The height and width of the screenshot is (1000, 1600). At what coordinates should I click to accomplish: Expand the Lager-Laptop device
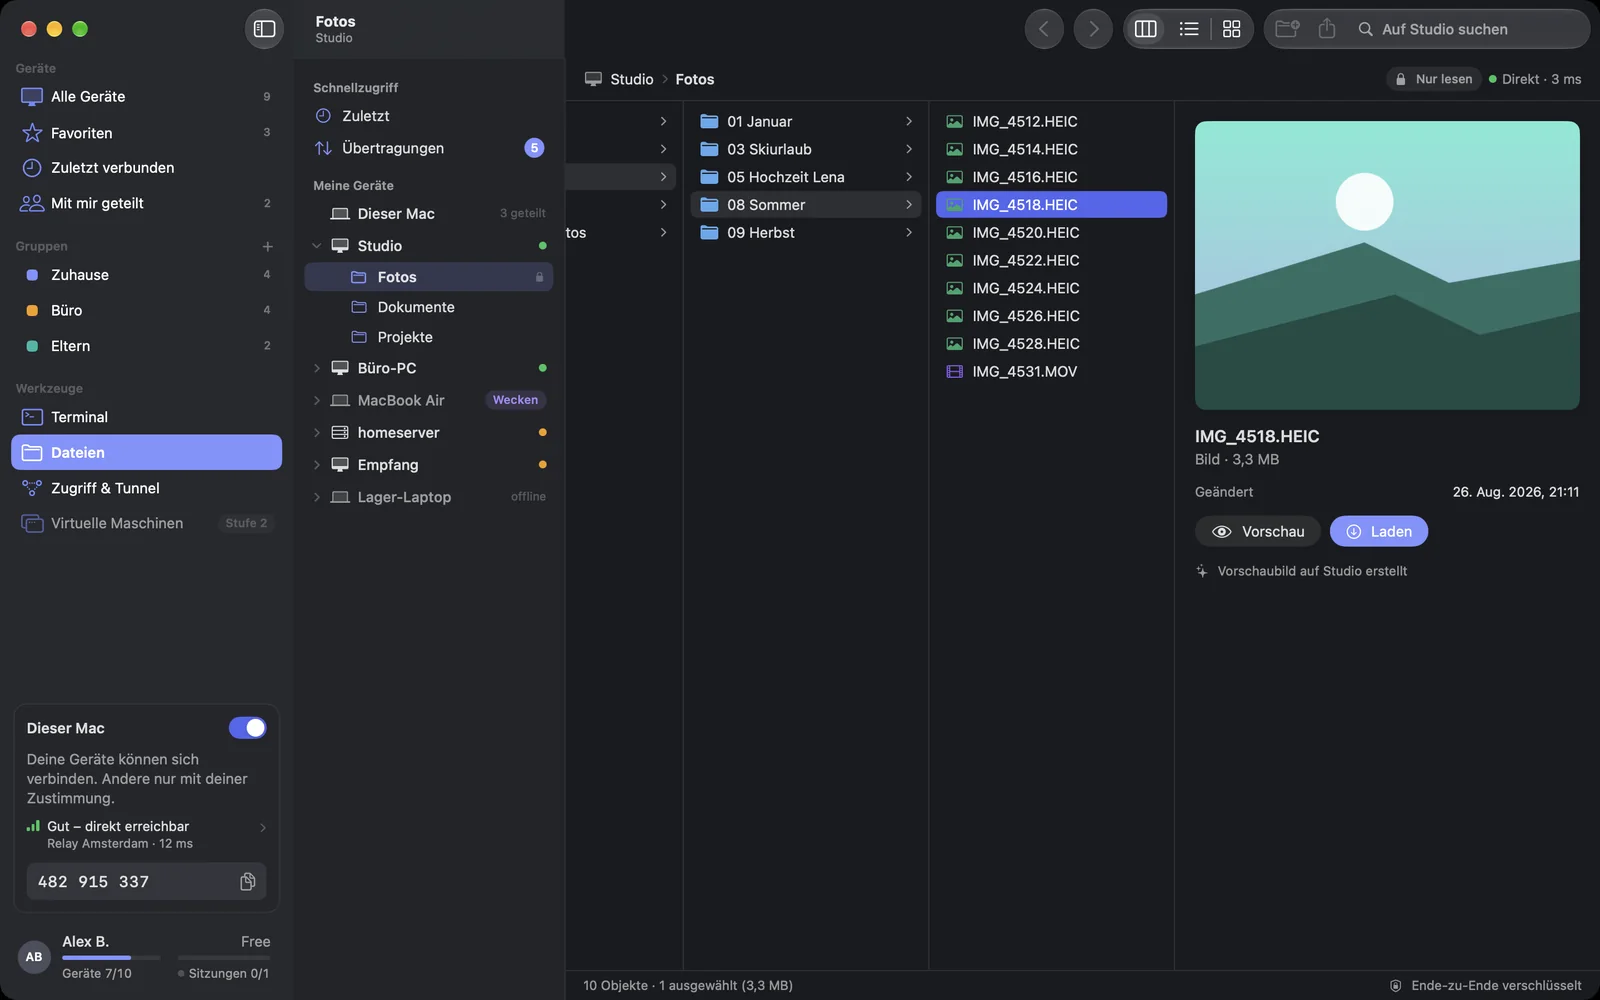(x=317, y=497)
